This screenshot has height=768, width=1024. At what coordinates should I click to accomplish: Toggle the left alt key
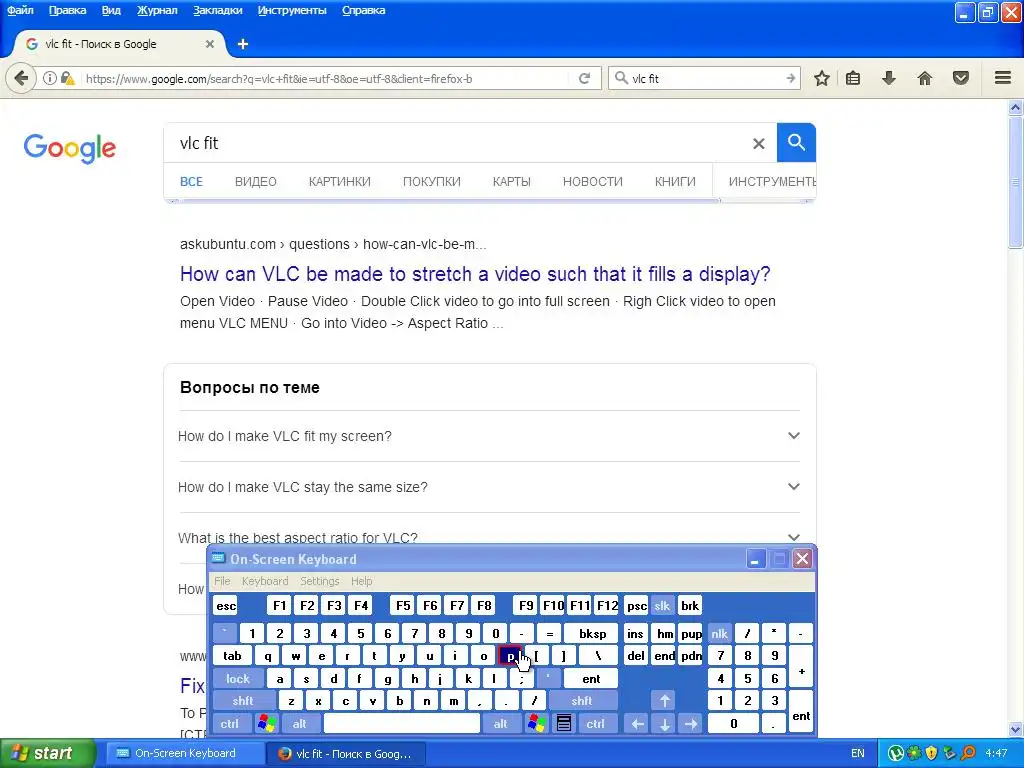(x=300, y=723)
